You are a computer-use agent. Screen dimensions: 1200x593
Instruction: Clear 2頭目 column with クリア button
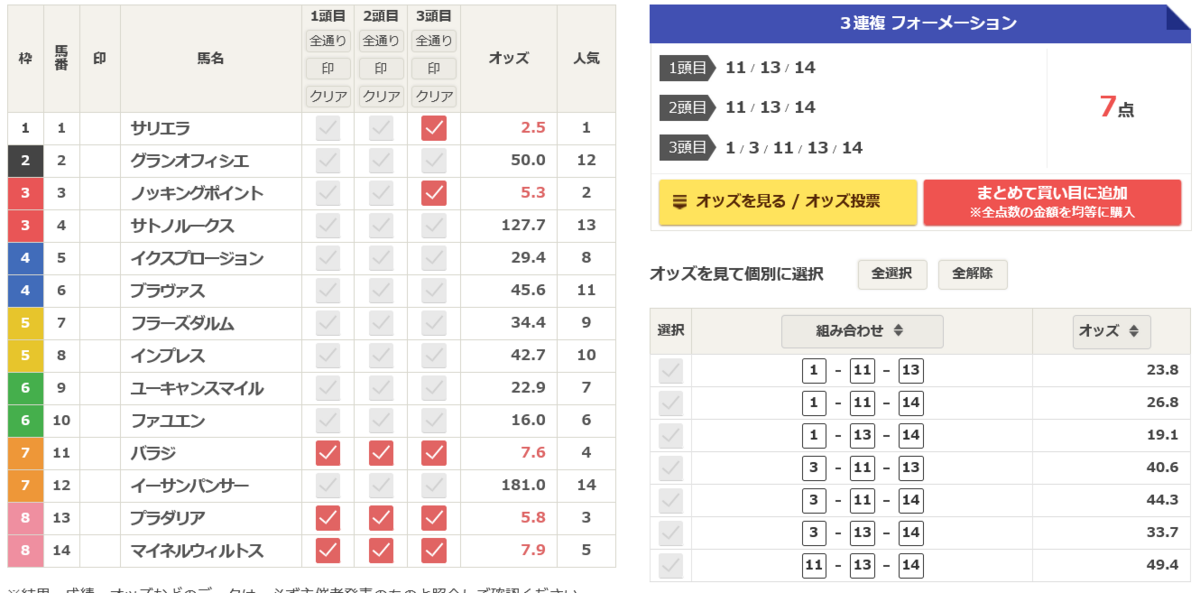pos(381,97)
